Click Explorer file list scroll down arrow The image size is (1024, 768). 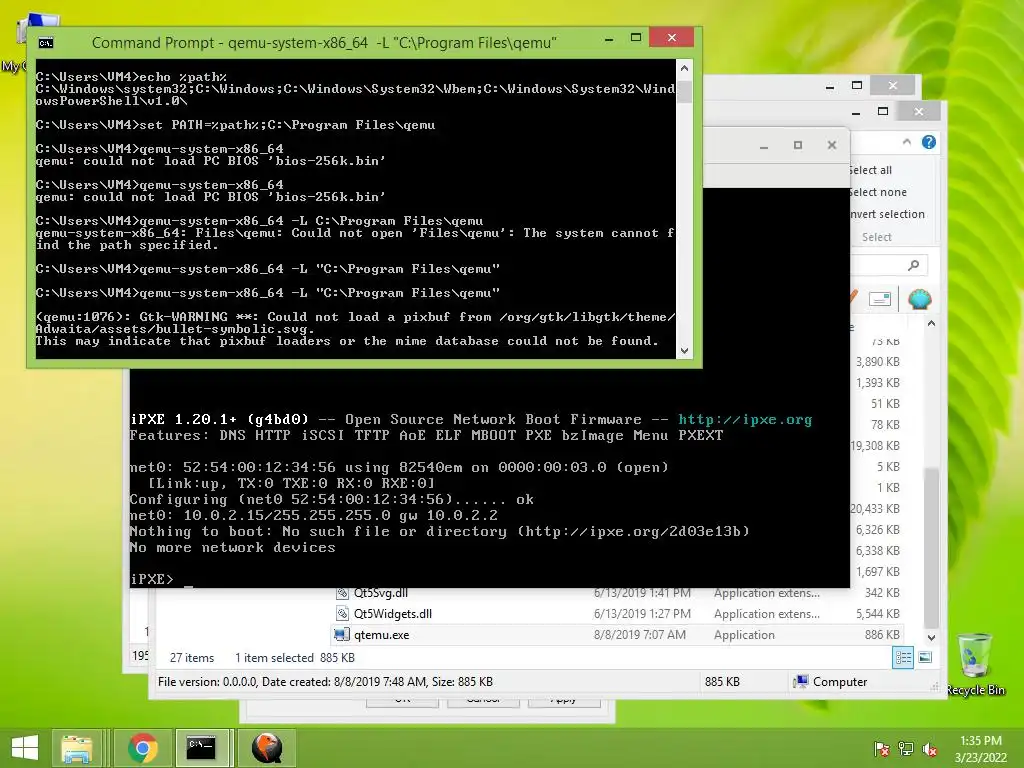[x=932, y=638]
